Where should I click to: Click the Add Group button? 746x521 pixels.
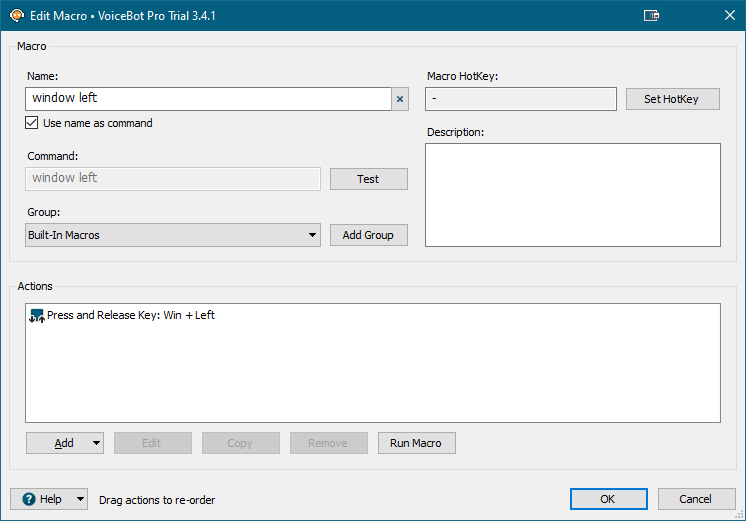[x=368, y=235]
